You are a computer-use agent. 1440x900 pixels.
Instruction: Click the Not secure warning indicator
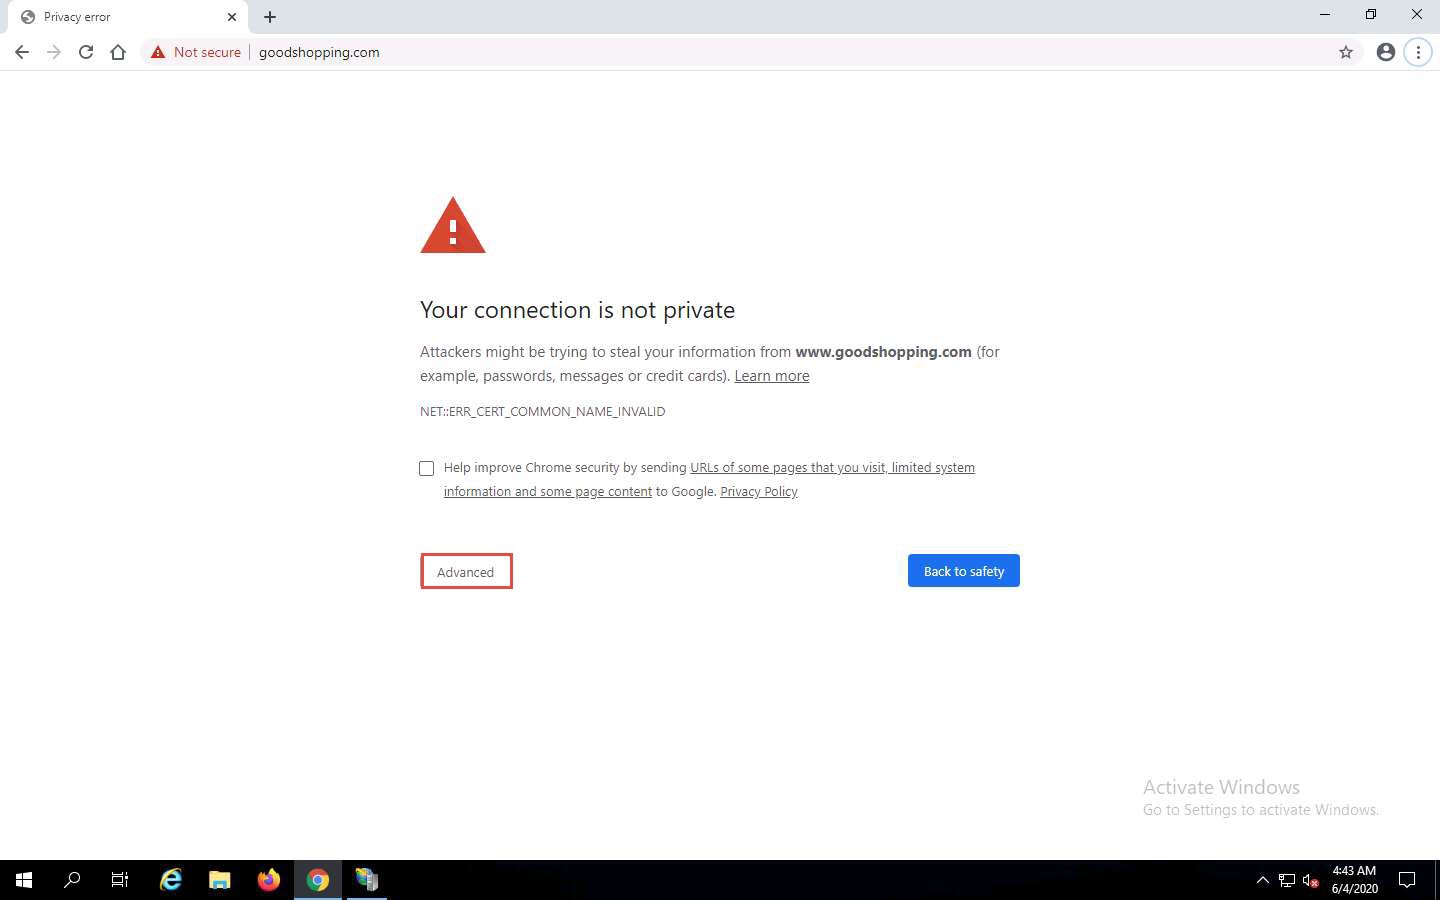(x=196, y=52)
